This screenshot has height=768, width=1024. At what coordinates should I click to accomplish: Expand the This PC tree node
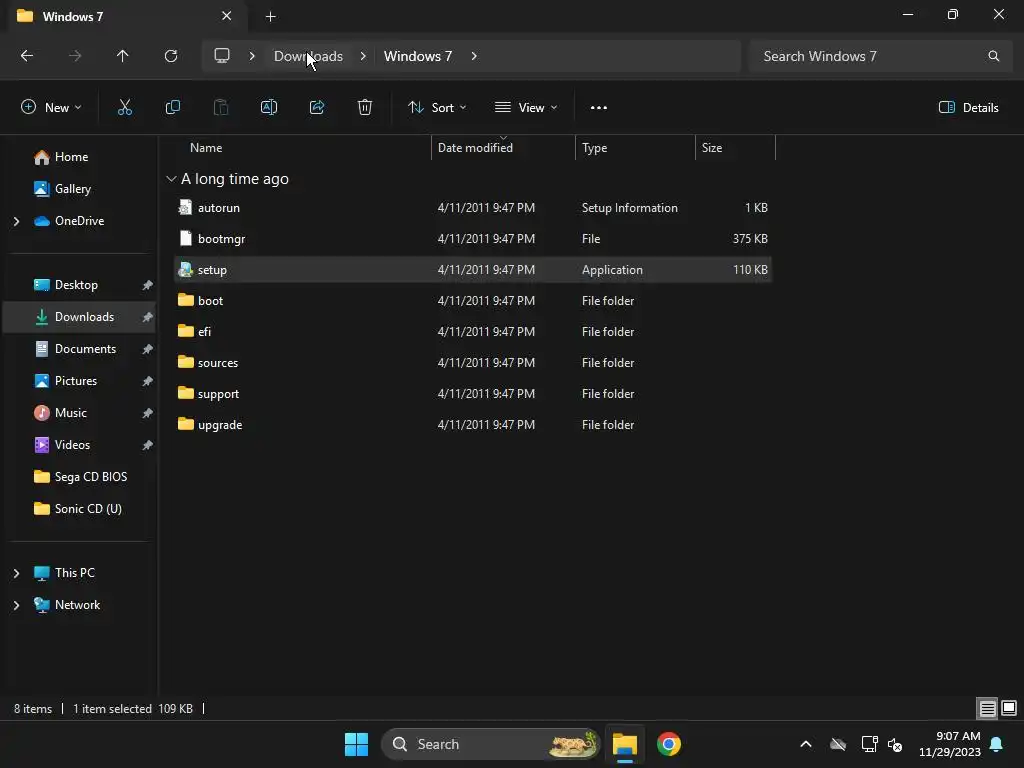pos(16,573)
